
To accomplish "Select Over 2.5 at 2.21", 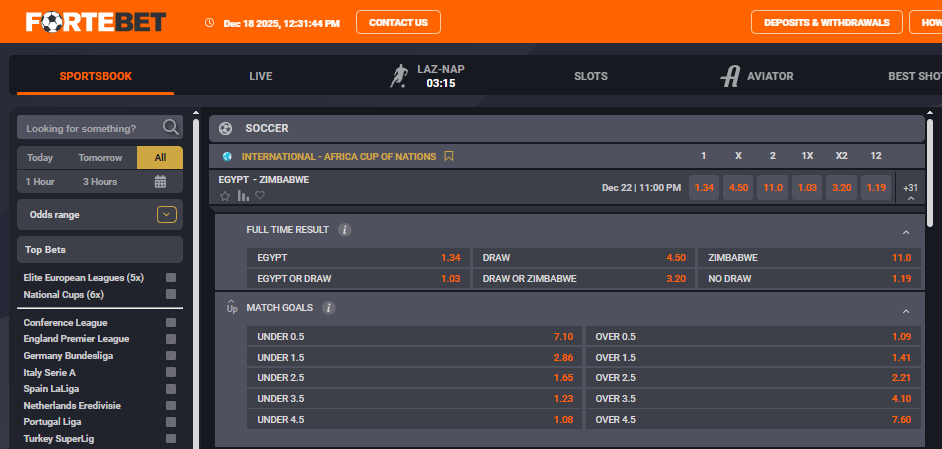I will click(x=753, y=378).
